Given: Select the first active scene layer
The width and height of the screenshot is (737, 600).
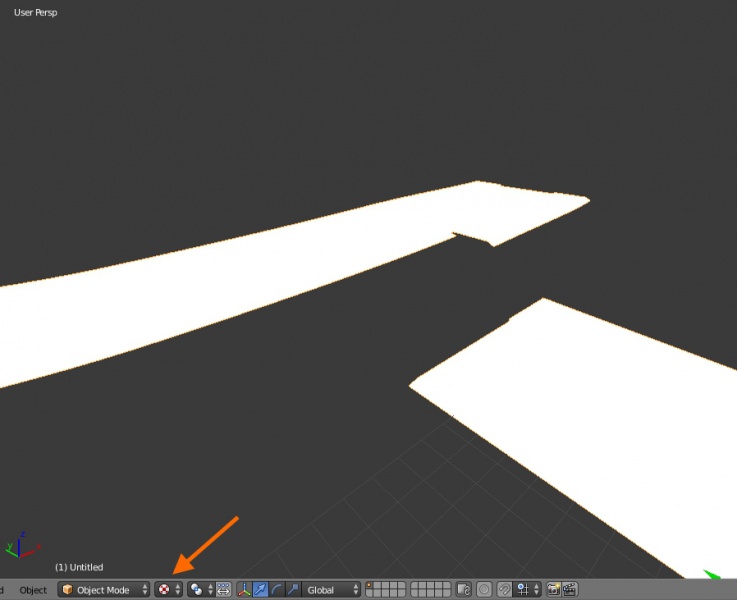Looking at the screenshot, I should pyautogui.click(x=369, y=586).
